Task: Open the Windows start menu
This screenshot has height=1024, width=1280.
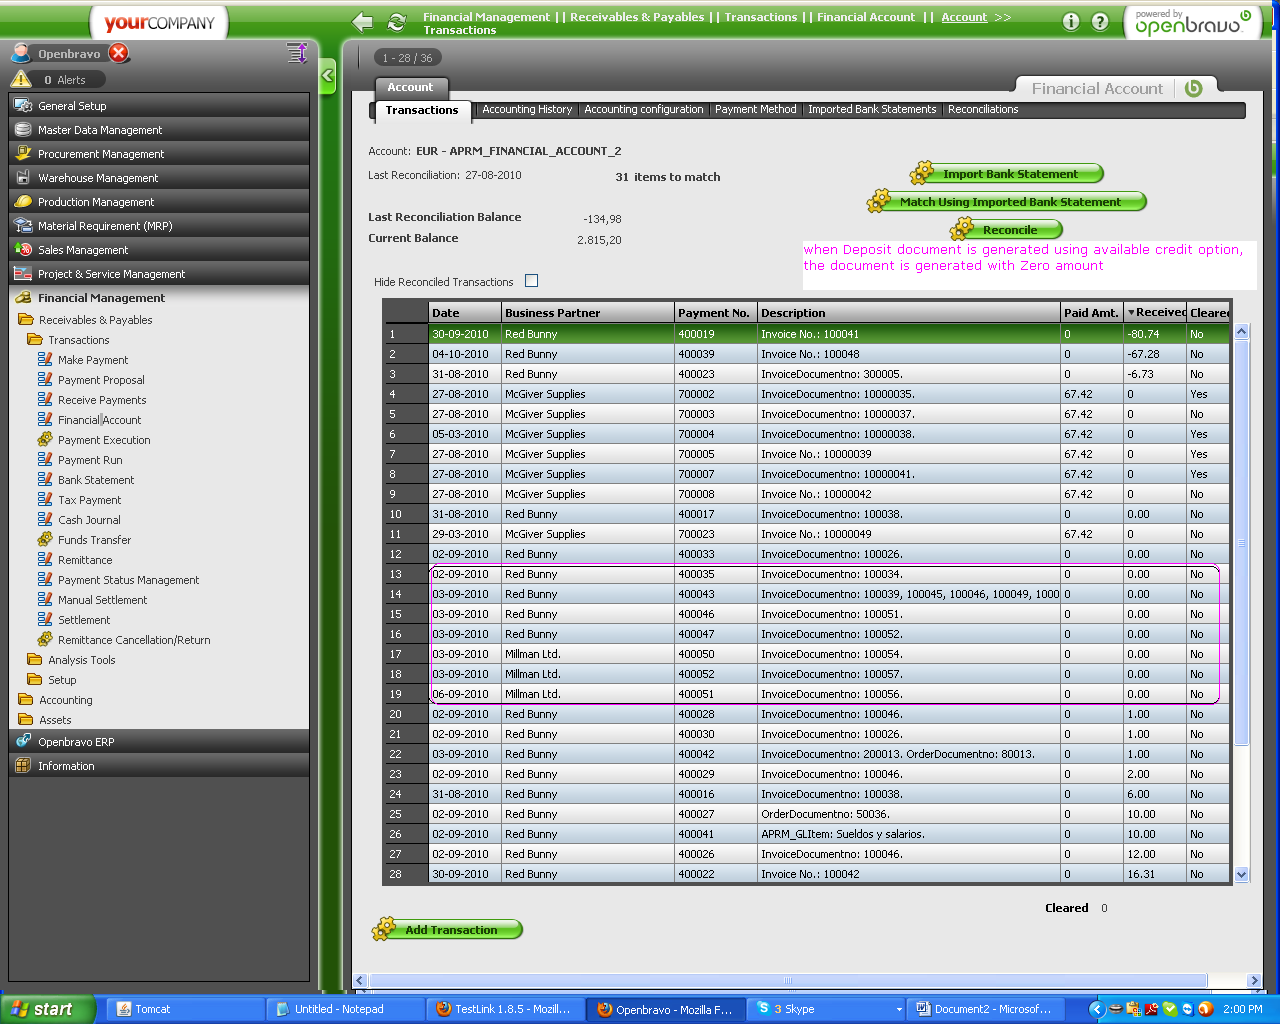Action: coord(47,1009)
